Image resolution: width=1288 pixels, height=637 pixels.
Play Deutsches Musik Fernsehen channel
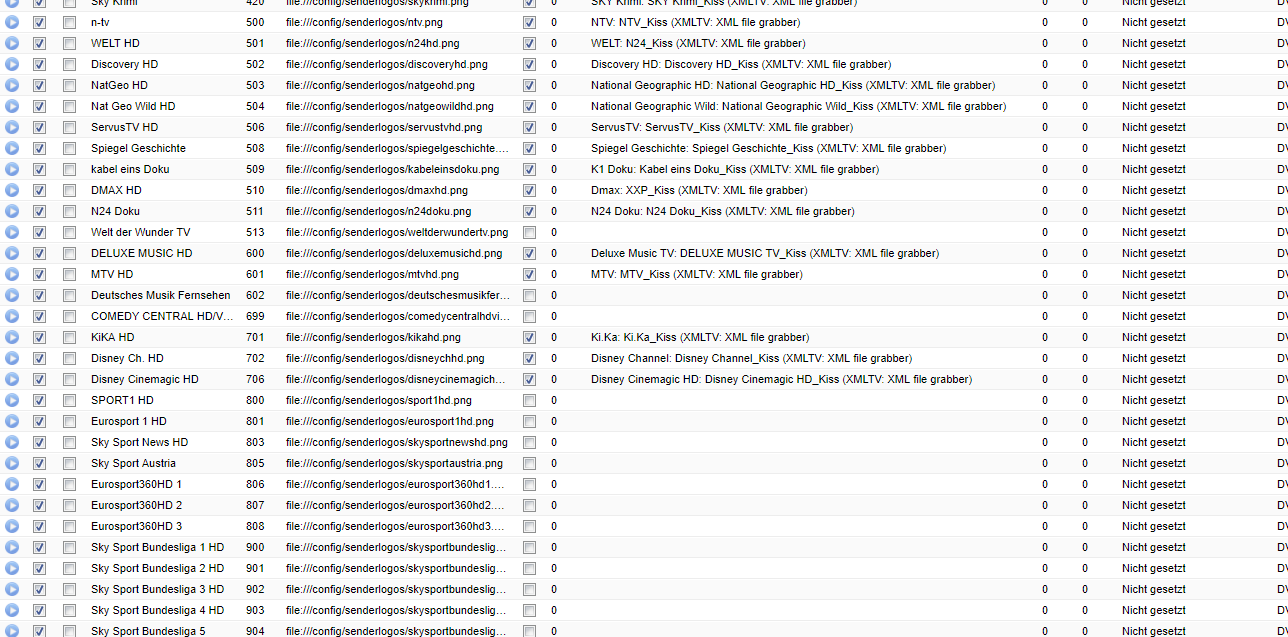point(12,295)
